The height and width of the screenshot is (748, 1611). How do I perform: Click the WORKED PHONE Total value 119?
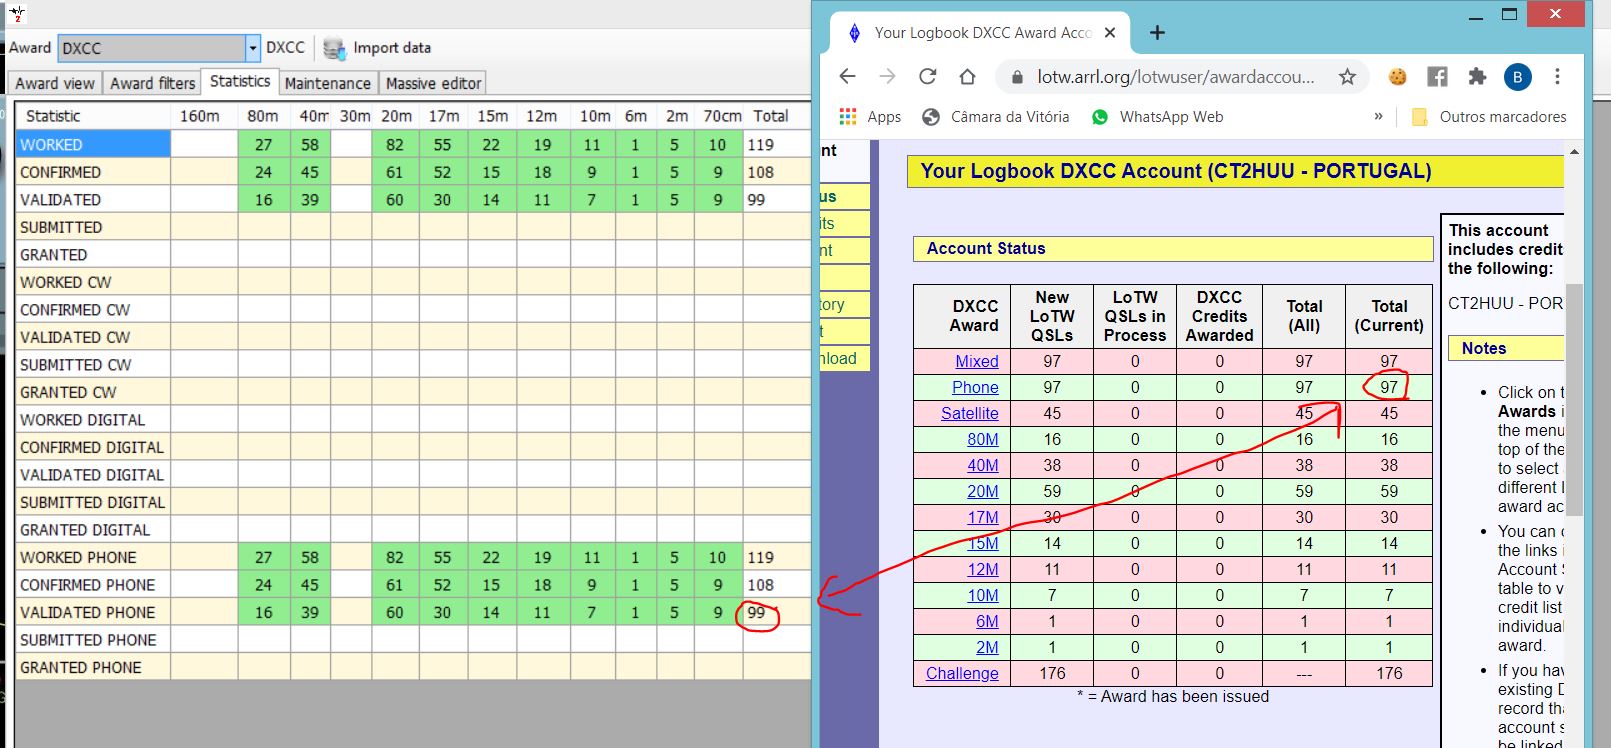coord(761,557)
